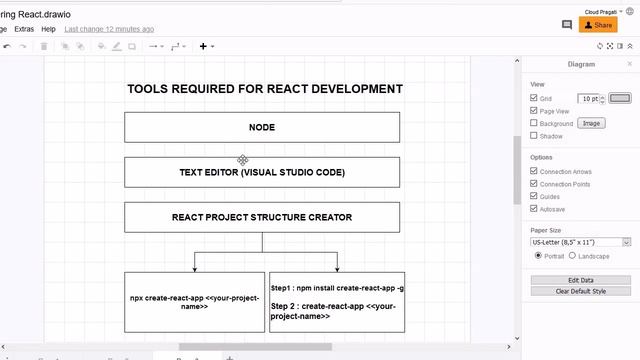
Task: Click the To Front icon
Action: (64, 47)
